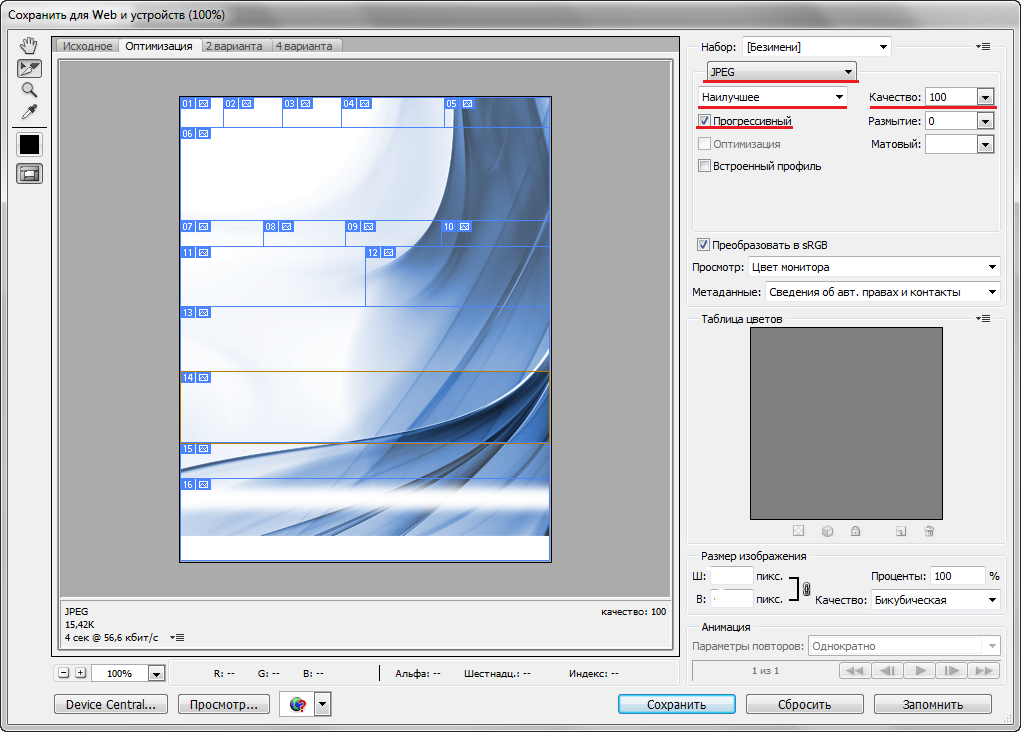Open the Набор preset dropdown

[x=817, y=47]
